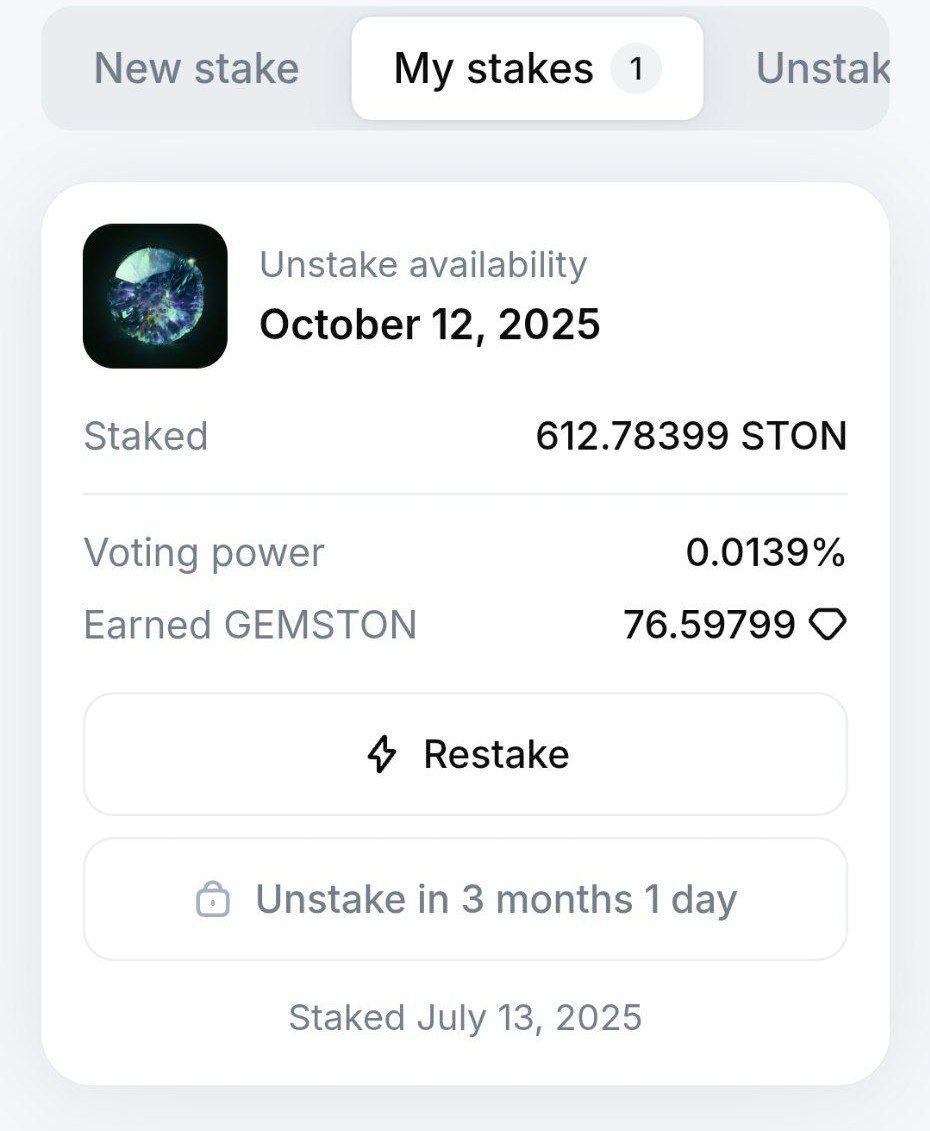This screenshot has width=930, height=1131.
Task: Click the divider line under Staked row
Action: [x=465, y=495]
